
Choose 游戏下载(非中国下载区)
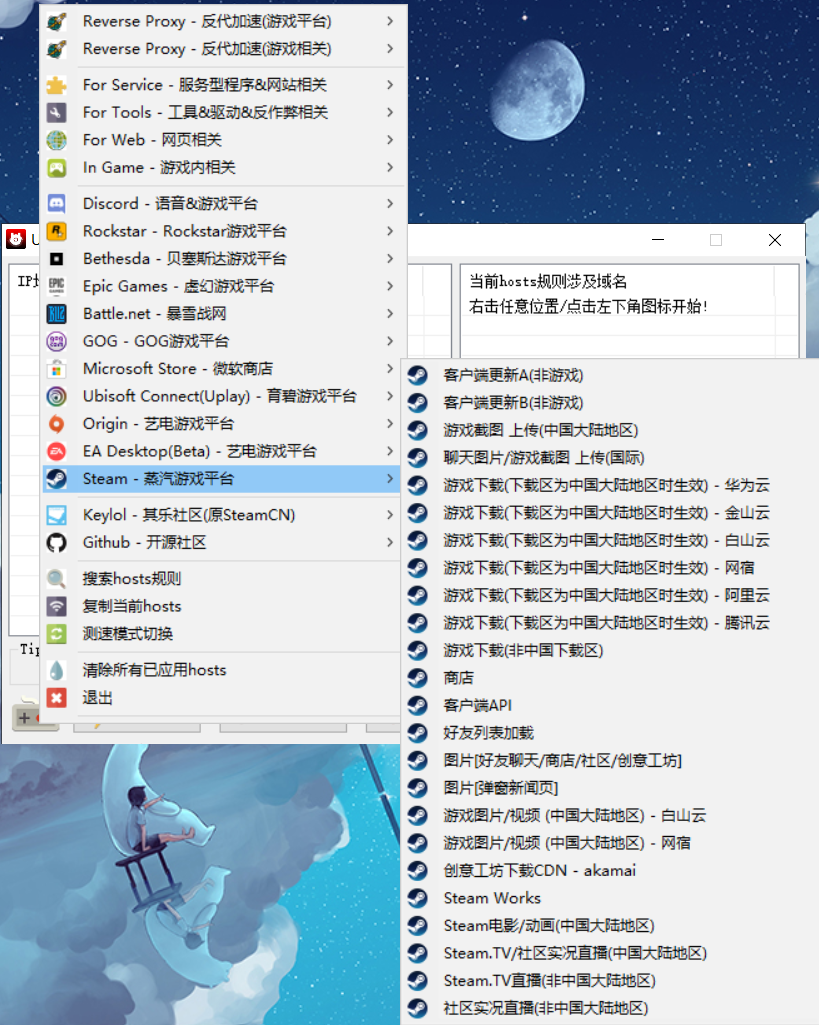[x=609, y=650]
